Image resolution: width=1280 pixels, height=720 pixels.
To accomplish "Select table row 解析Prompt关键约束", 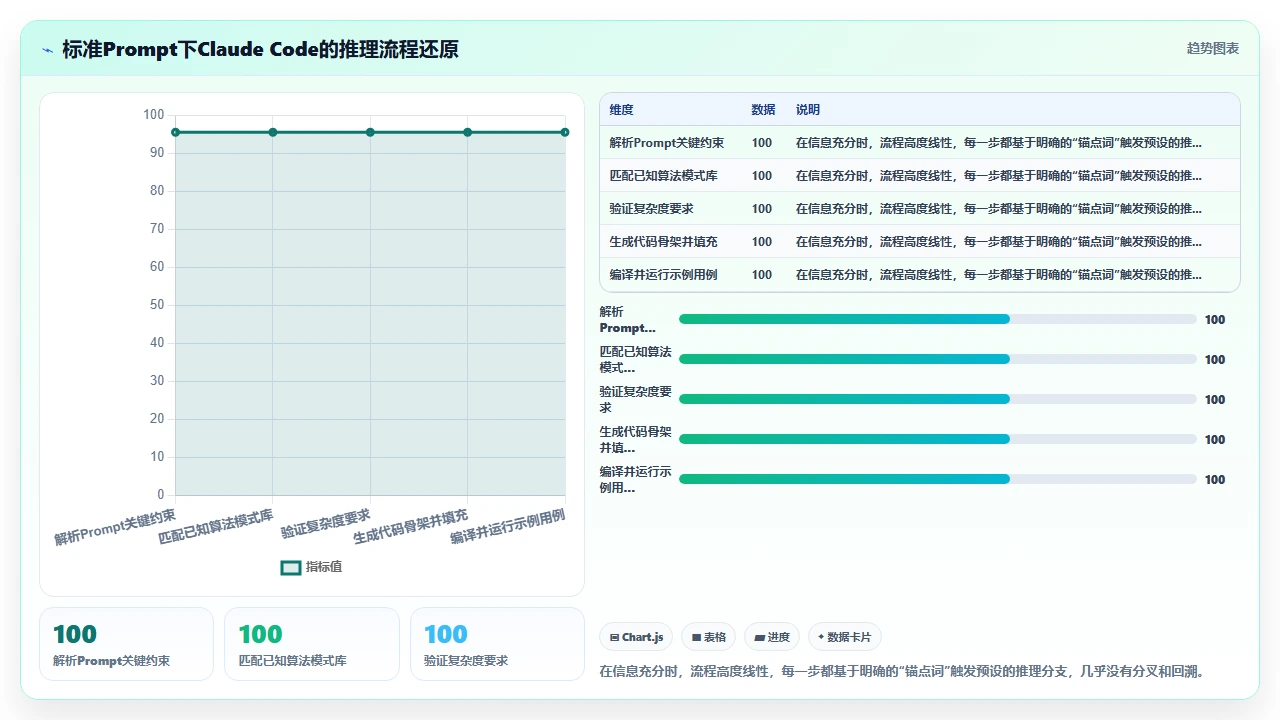I will tap(920, 143).
